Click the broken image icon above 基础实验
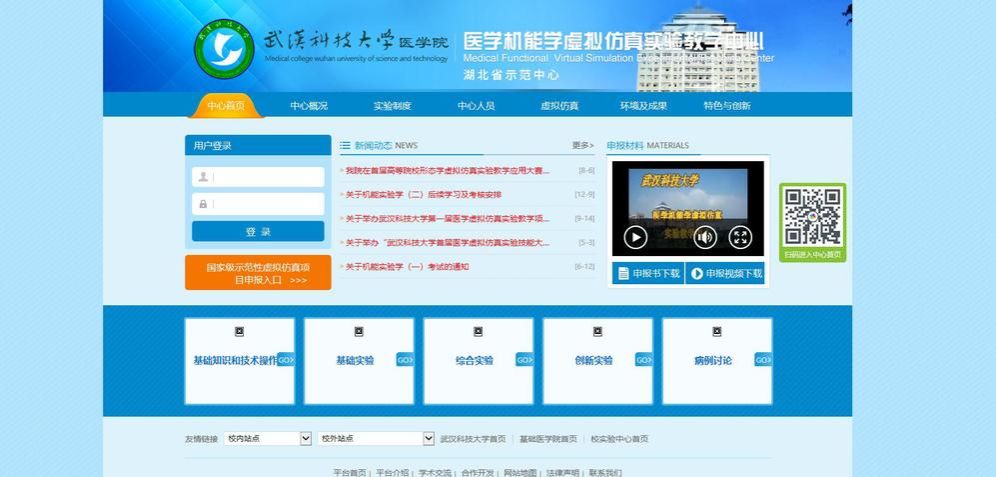Viewport: 996px width, 477px height. 359,332
